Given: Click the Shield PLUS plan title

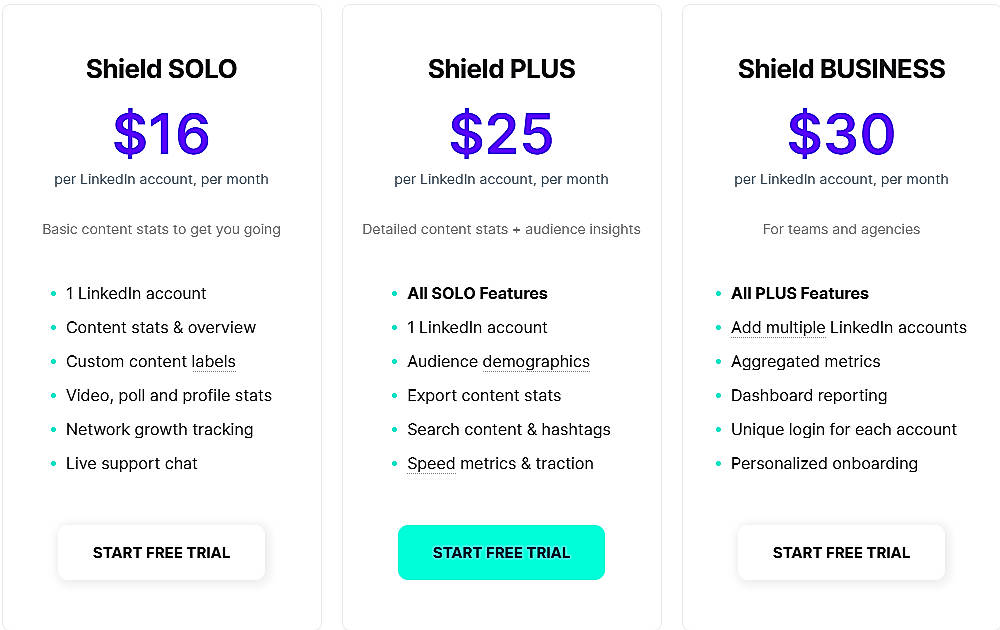Looking at the screenshot, I should click(x=501, y=69).
